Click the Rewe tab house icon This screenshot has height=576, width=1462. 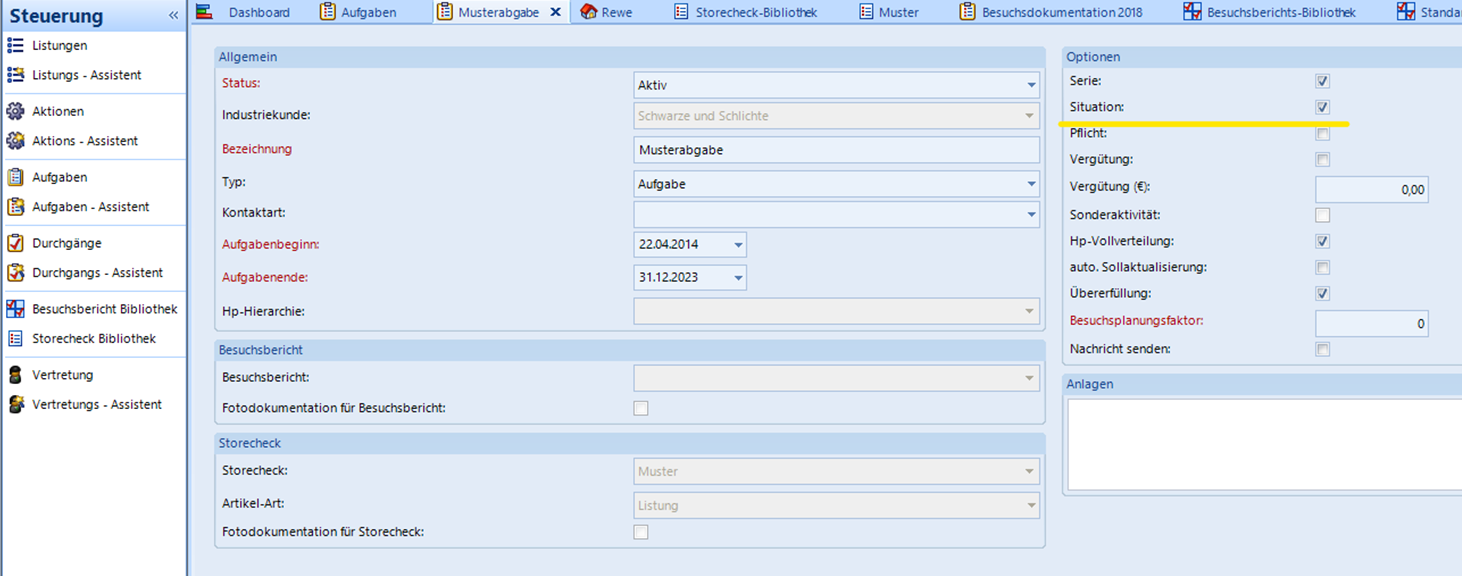(589, 12)
